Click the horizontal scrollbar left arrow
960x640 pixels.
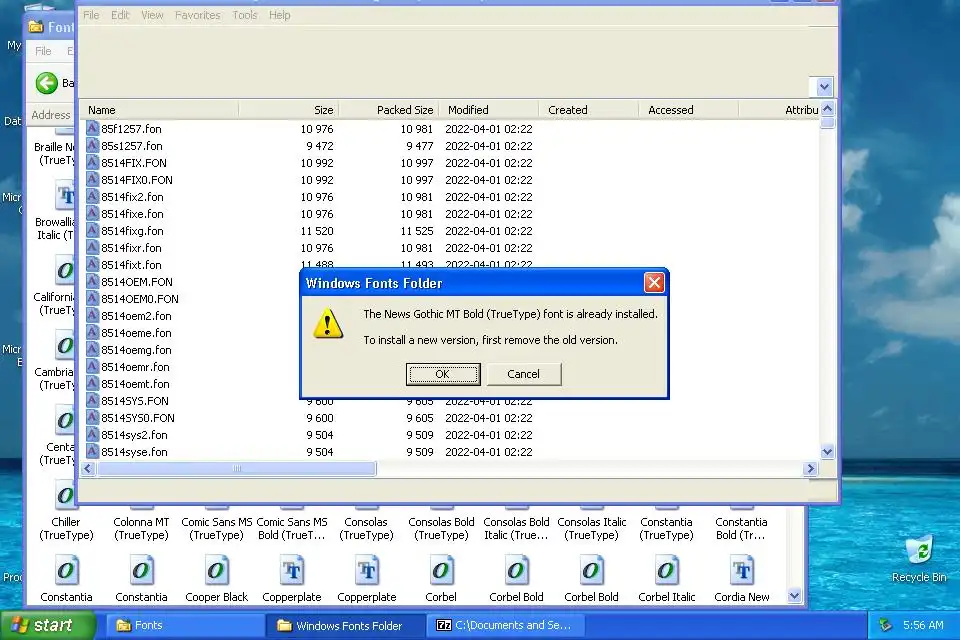coord(88,469)
